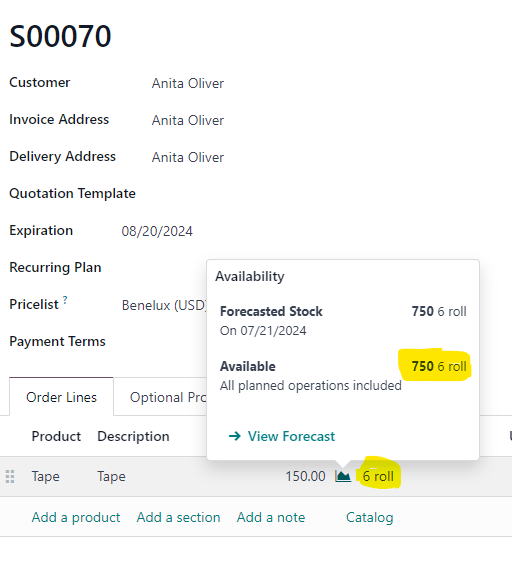Viewport: 512px width, 564px height.
Task: Click the 150.00 quantity cell
Action: [305, 476]
